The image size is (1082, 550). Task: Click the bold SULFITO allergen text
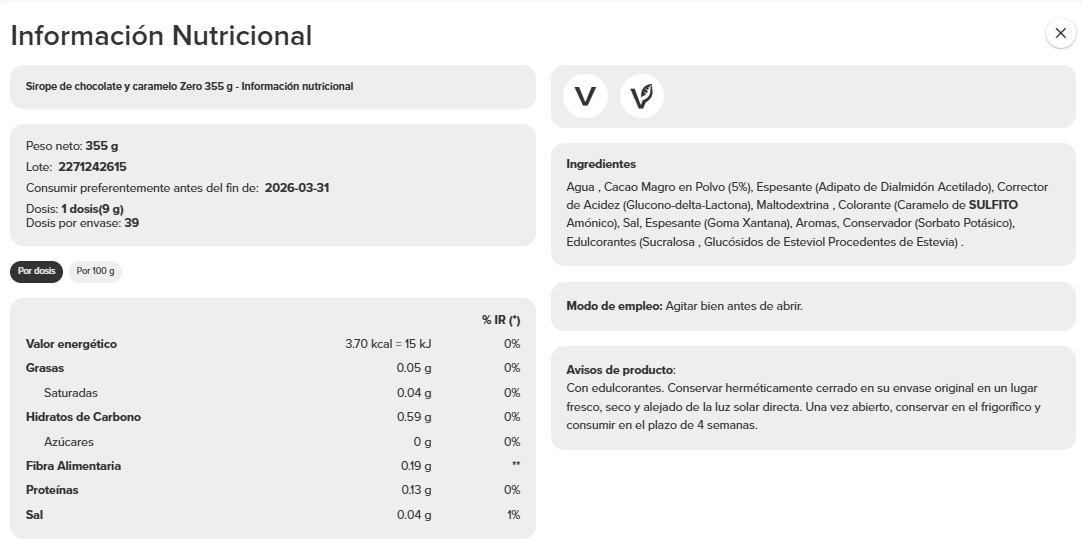993,204
